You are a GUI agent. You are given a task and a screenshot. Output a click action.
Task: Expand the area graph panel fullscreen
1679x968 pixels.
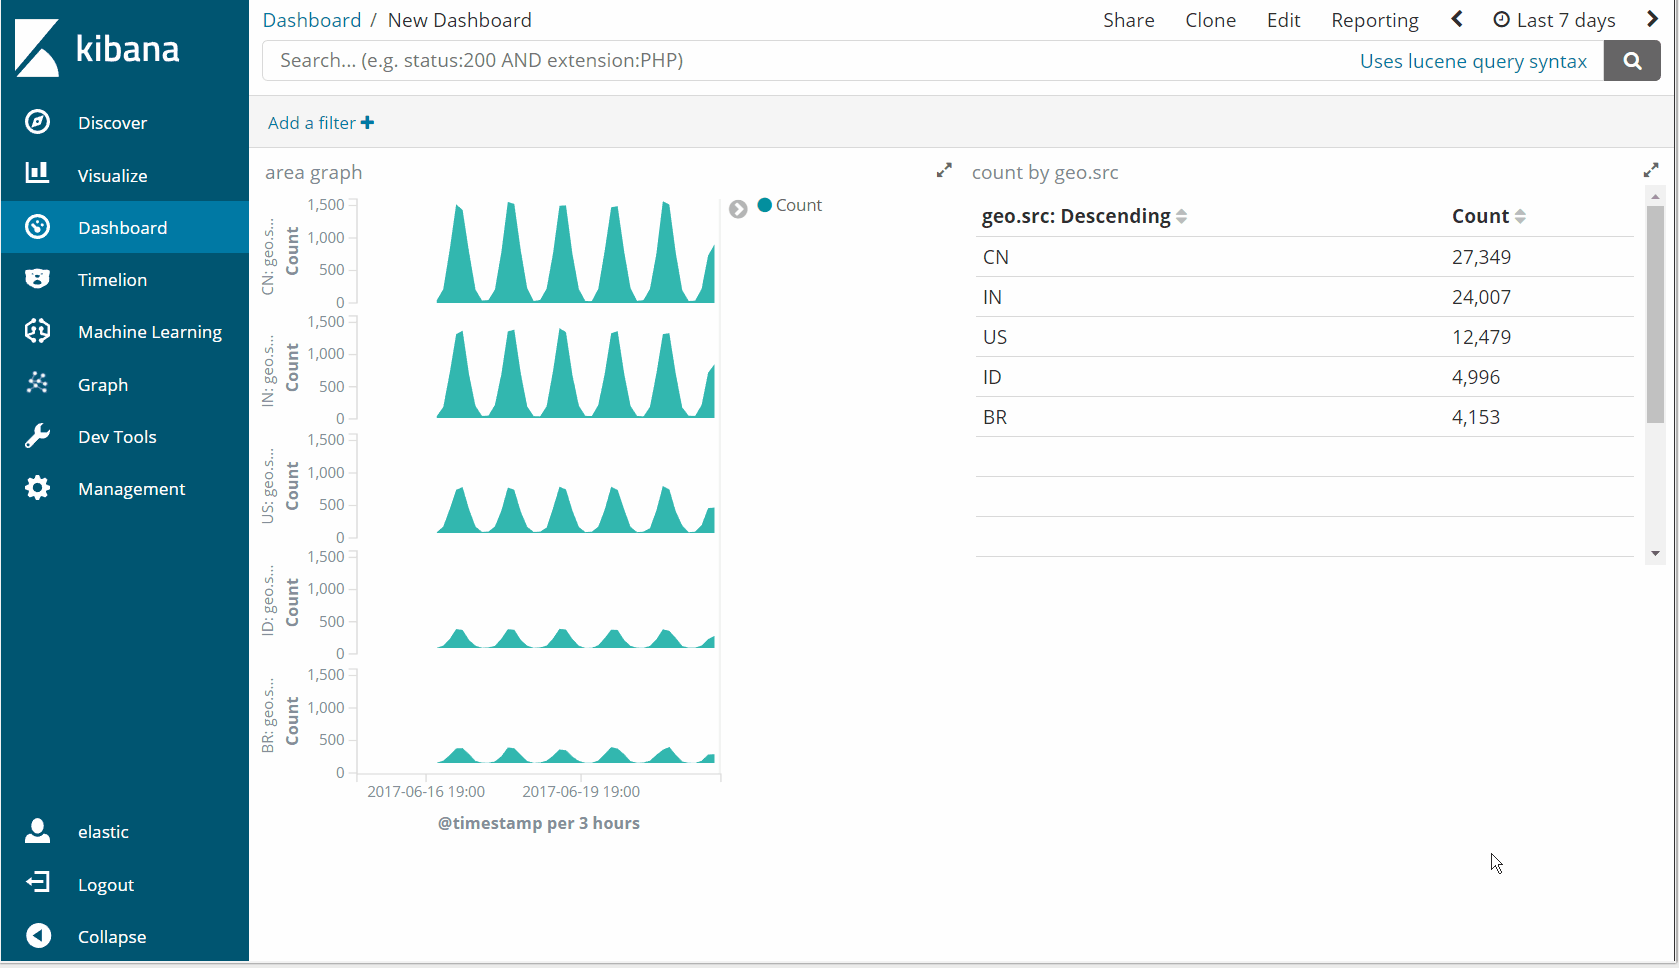pos(944,171)
